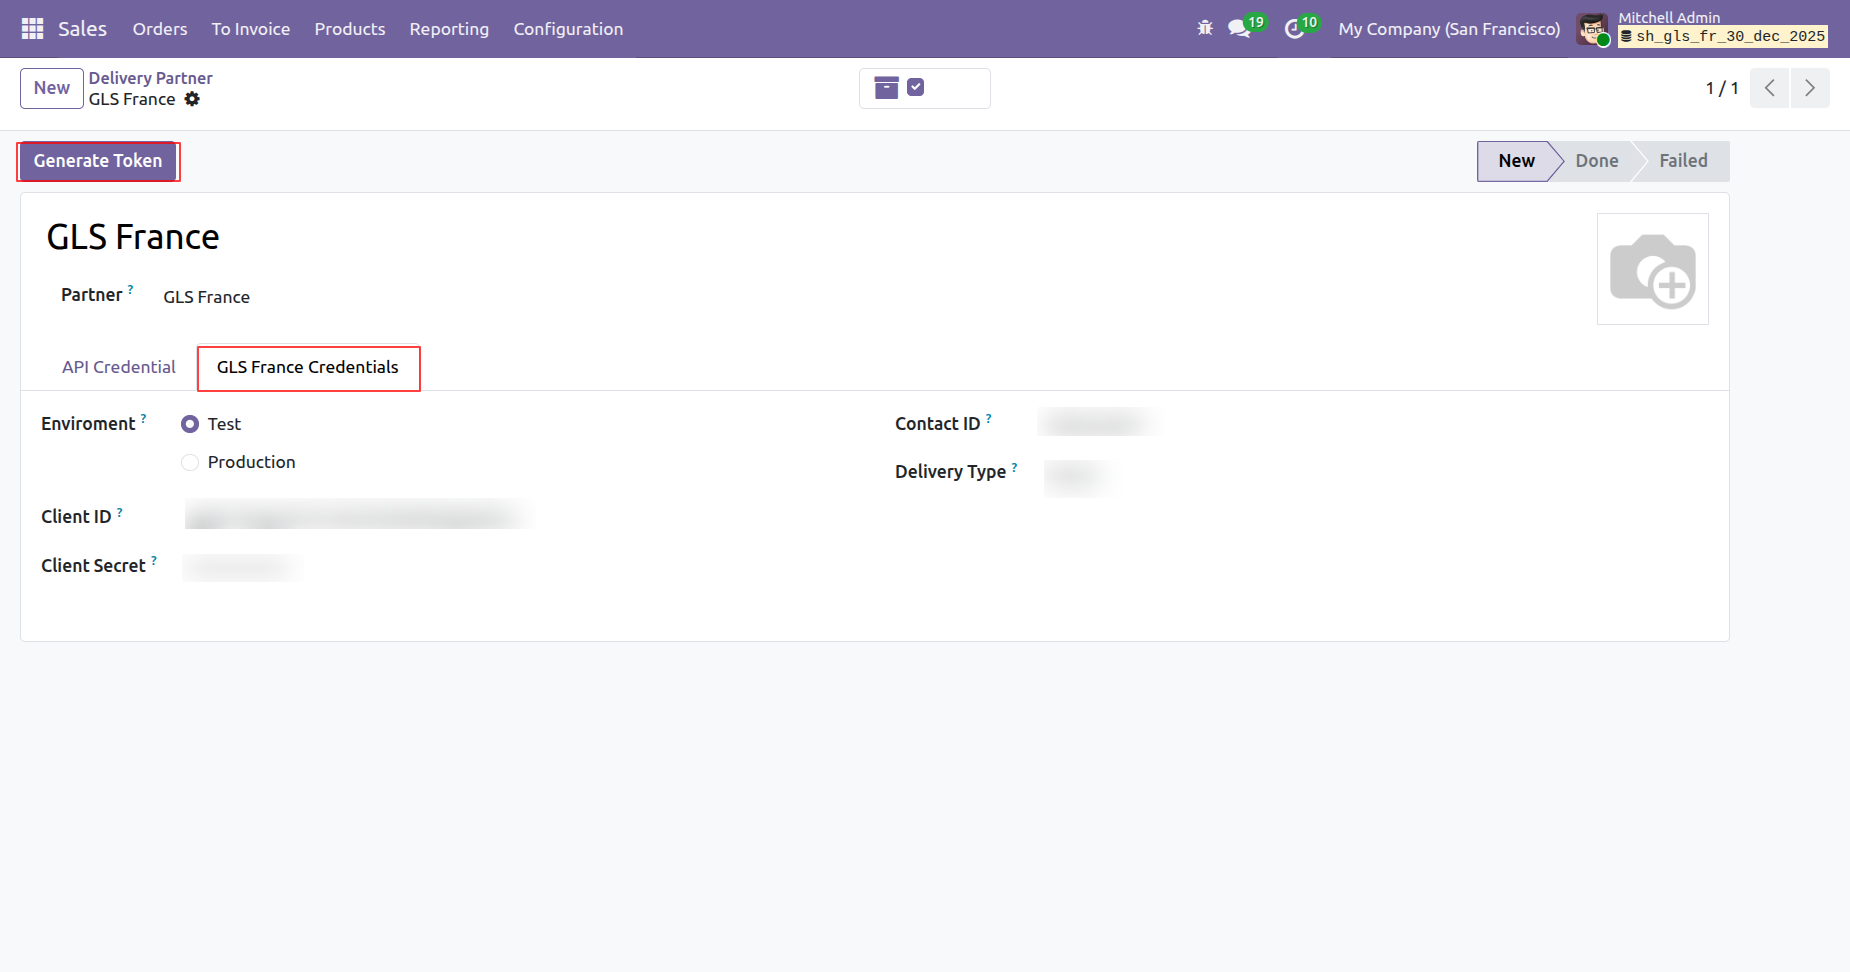Select the Test environment radio button
This screenshot has height=972, width=1850.
tap(190, 424)
